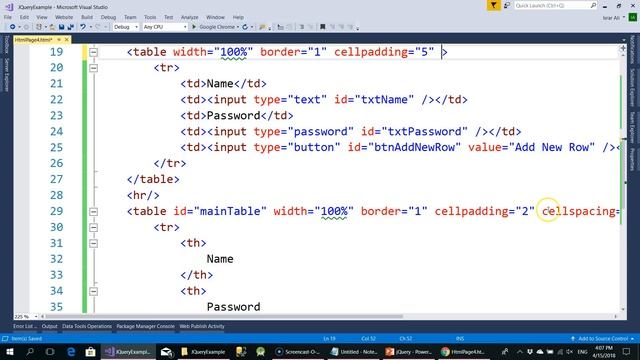Open the Data Tools Operations tab
This screenshot has height=360, width=640.
87,326
